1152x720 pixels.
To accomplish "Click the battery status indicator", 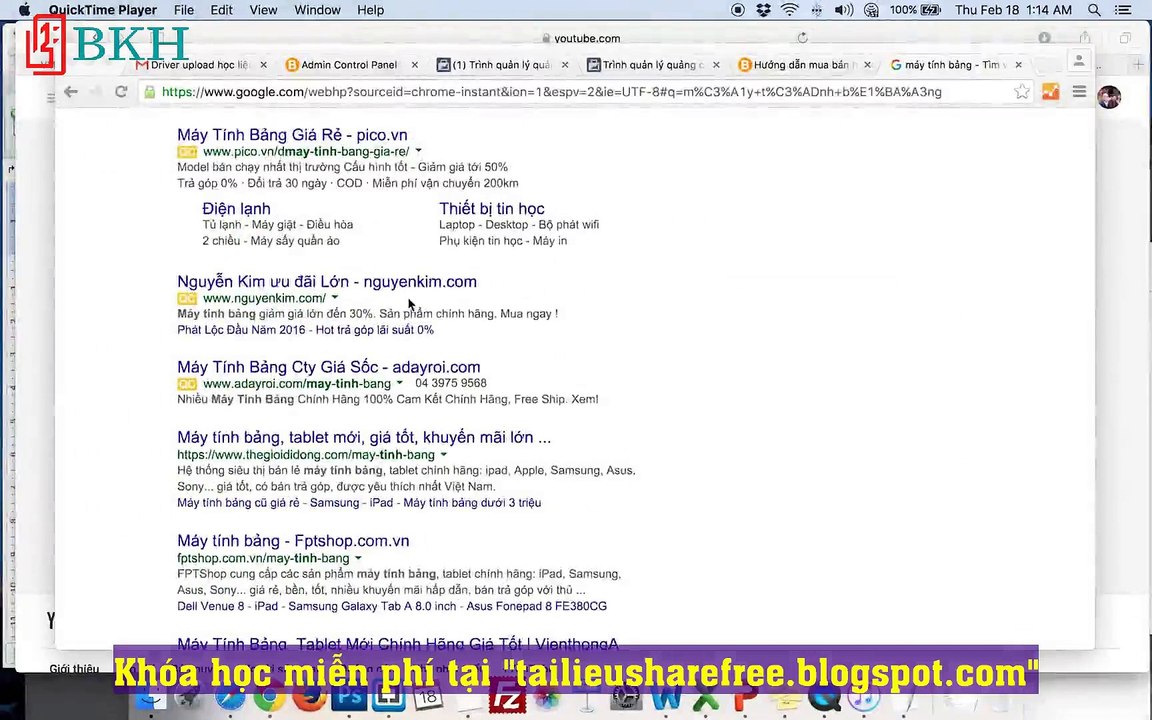I will [x=915, y=10].
